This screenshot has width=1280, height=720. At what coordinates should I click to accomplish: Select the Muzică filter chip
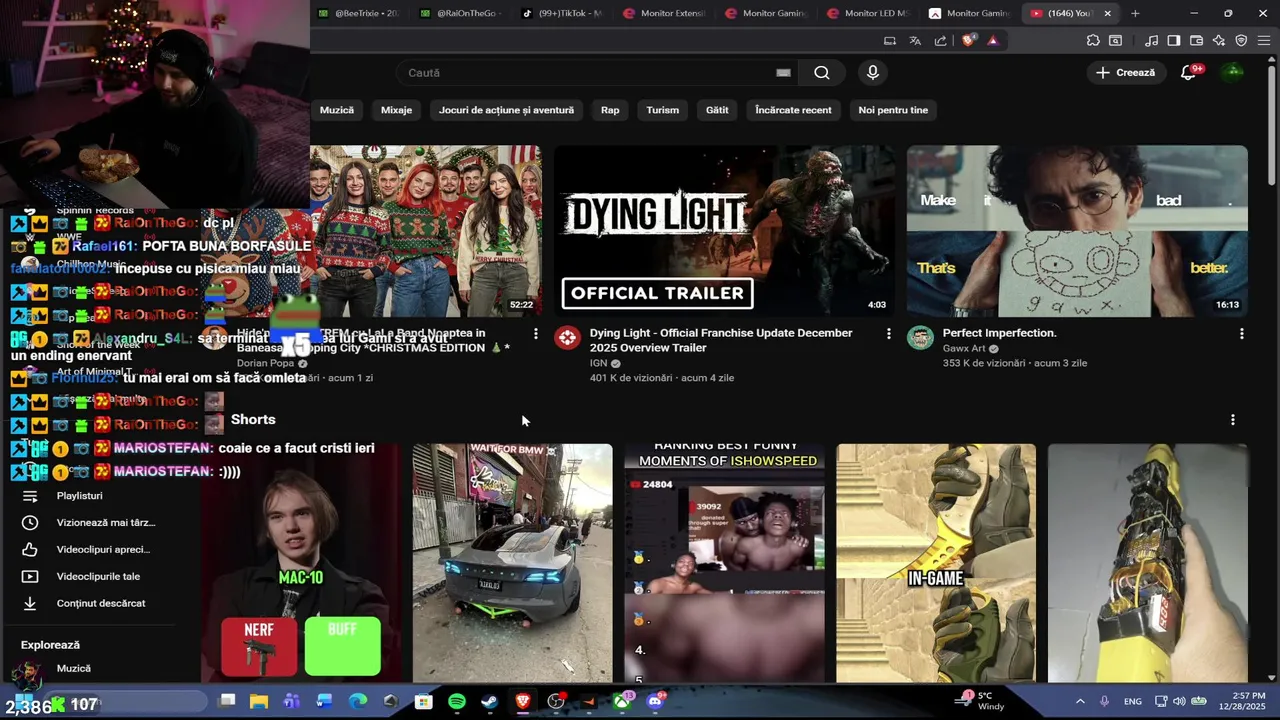[337, 110]
